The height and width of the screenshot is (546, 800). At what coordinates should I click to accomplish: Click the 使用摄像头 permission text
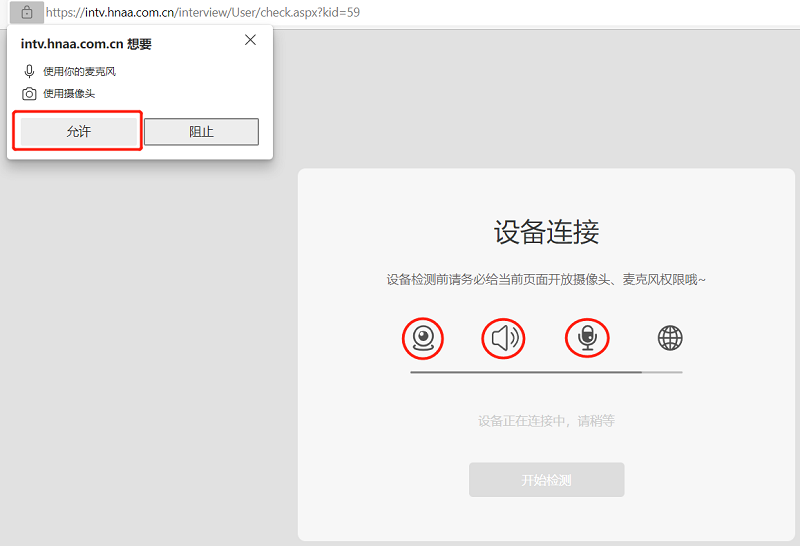[x=69, y=94]
